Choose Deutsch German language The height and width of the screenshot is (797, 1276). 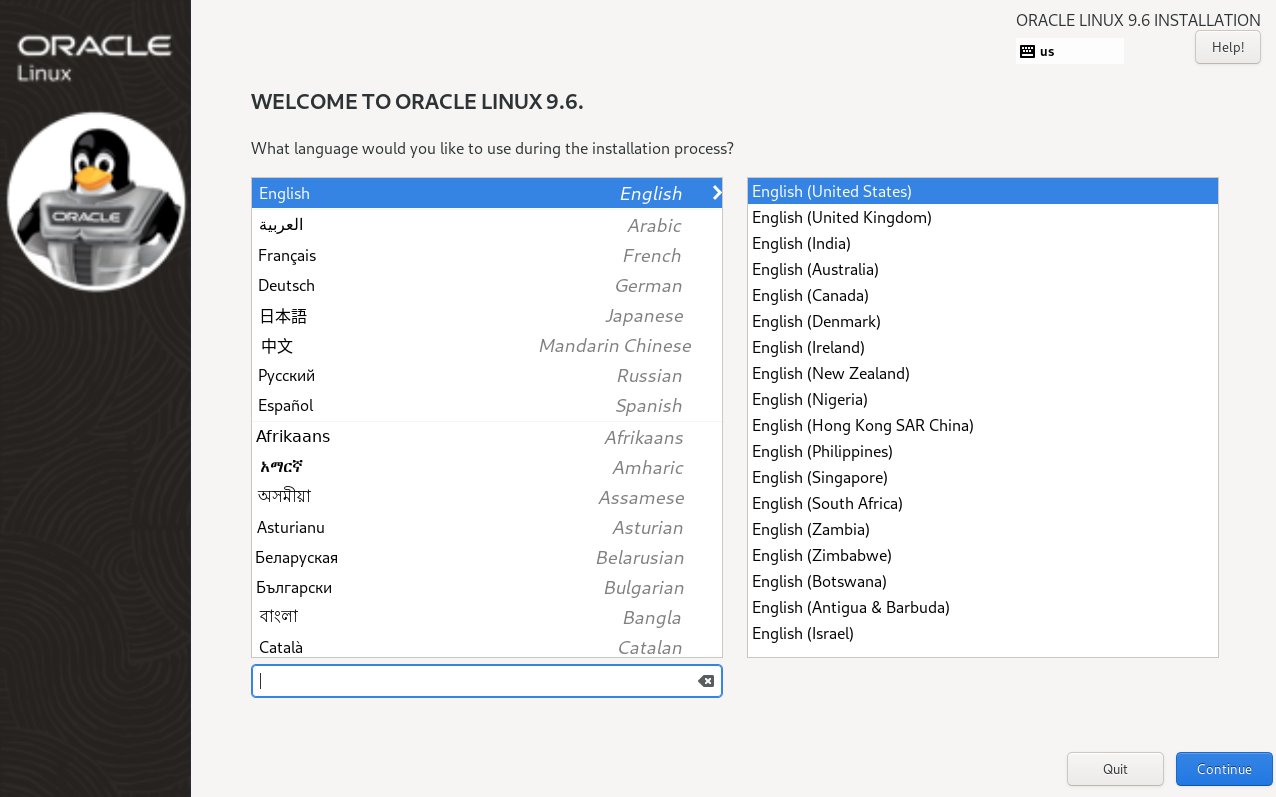point(287,286)
